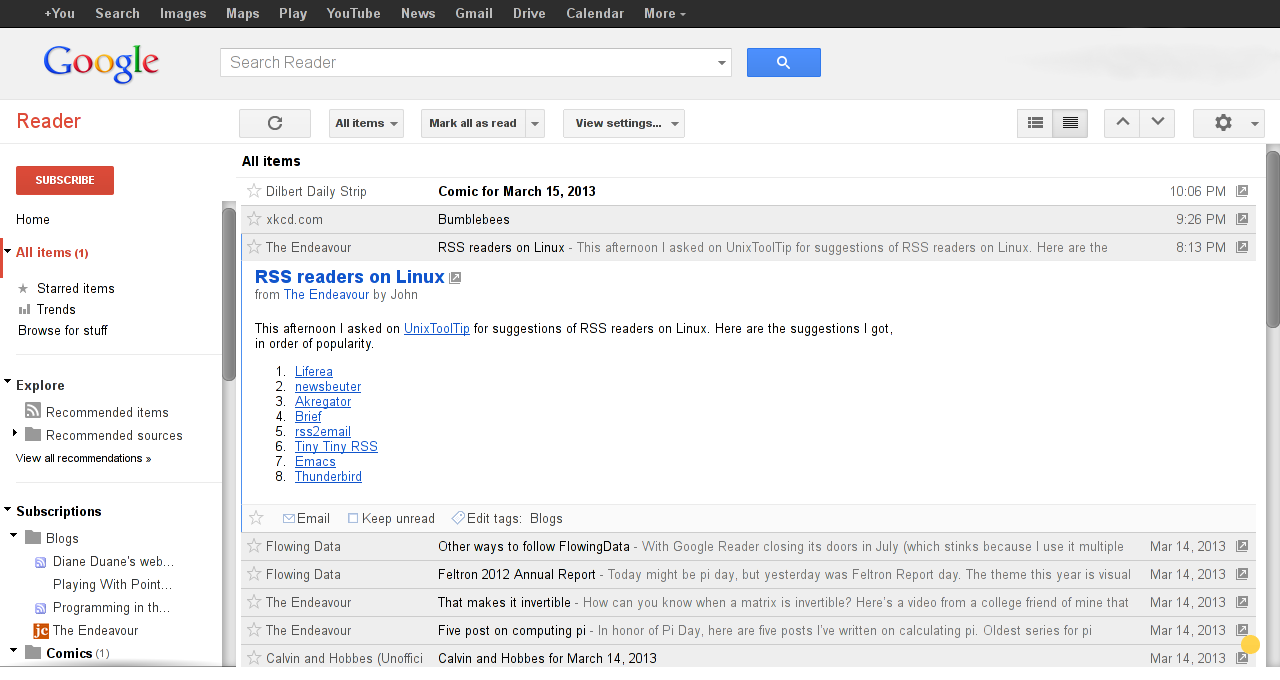Click the Programming in th... feed icon
This screenshot has width=1280, height=680.
(41, 608)
